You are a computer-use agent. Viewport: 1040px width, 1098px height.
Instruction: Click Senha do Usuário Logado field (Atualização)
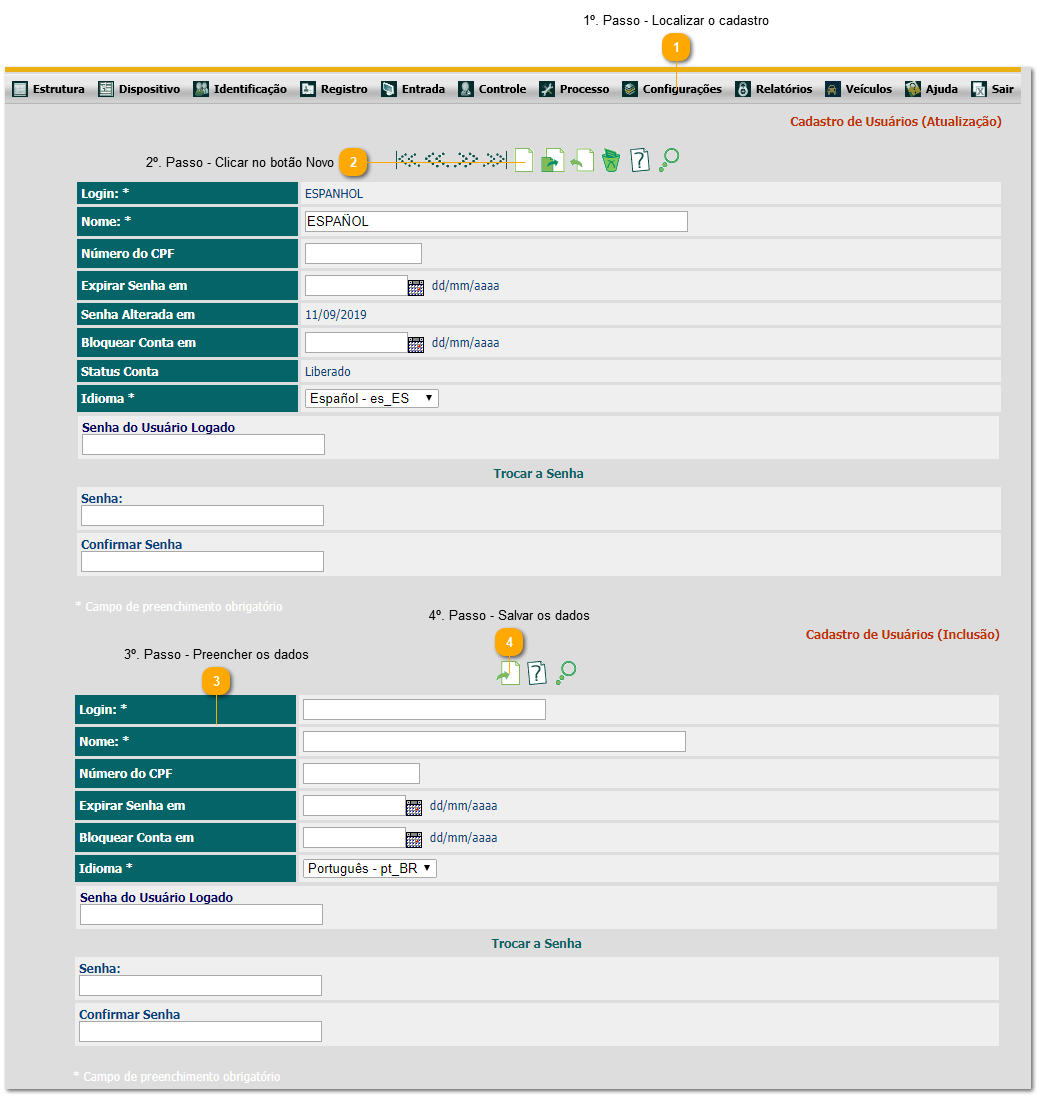[x=203, y=445]
